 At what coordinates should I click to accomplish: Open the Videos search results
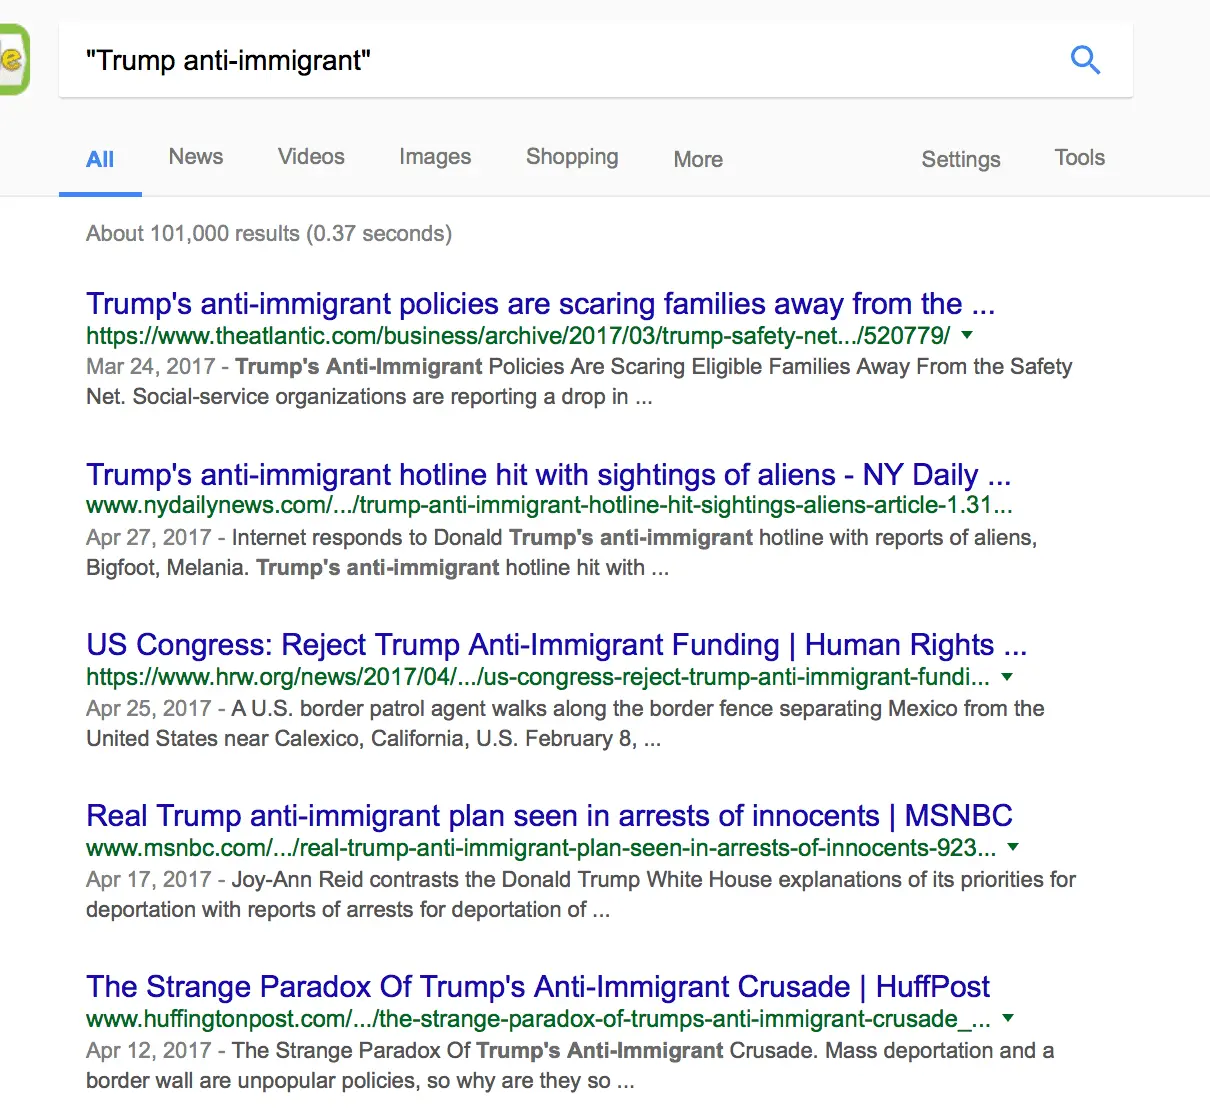click(x=311, y=157)
